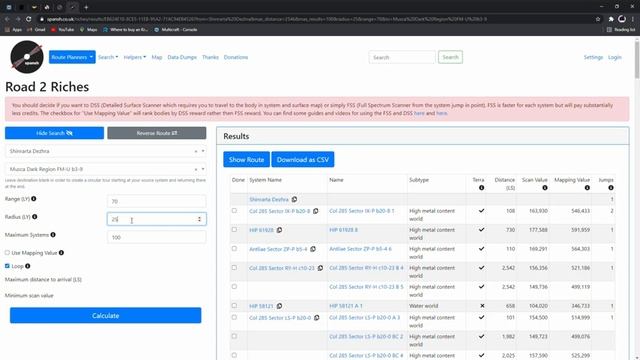Viewport: 640px width, 360px height.
Task: Mark Col 285 Sector LS-P b20-0 A 3 done
Action: pos(234,317)
